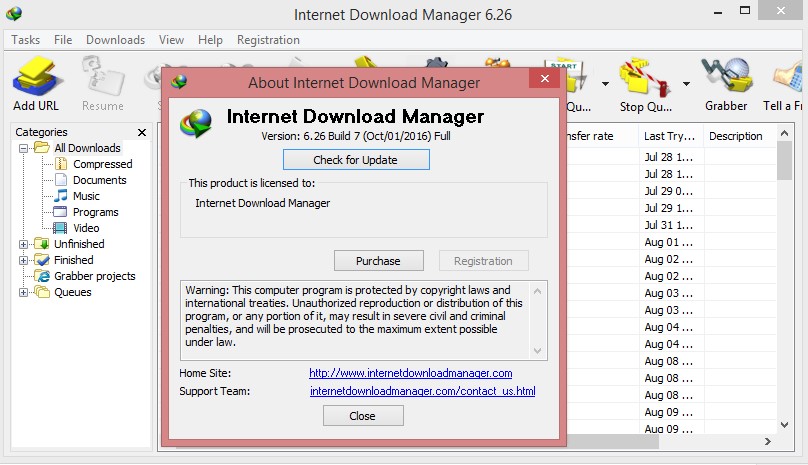
Task: Expand the Unfinished tree node
Action: 23,244
